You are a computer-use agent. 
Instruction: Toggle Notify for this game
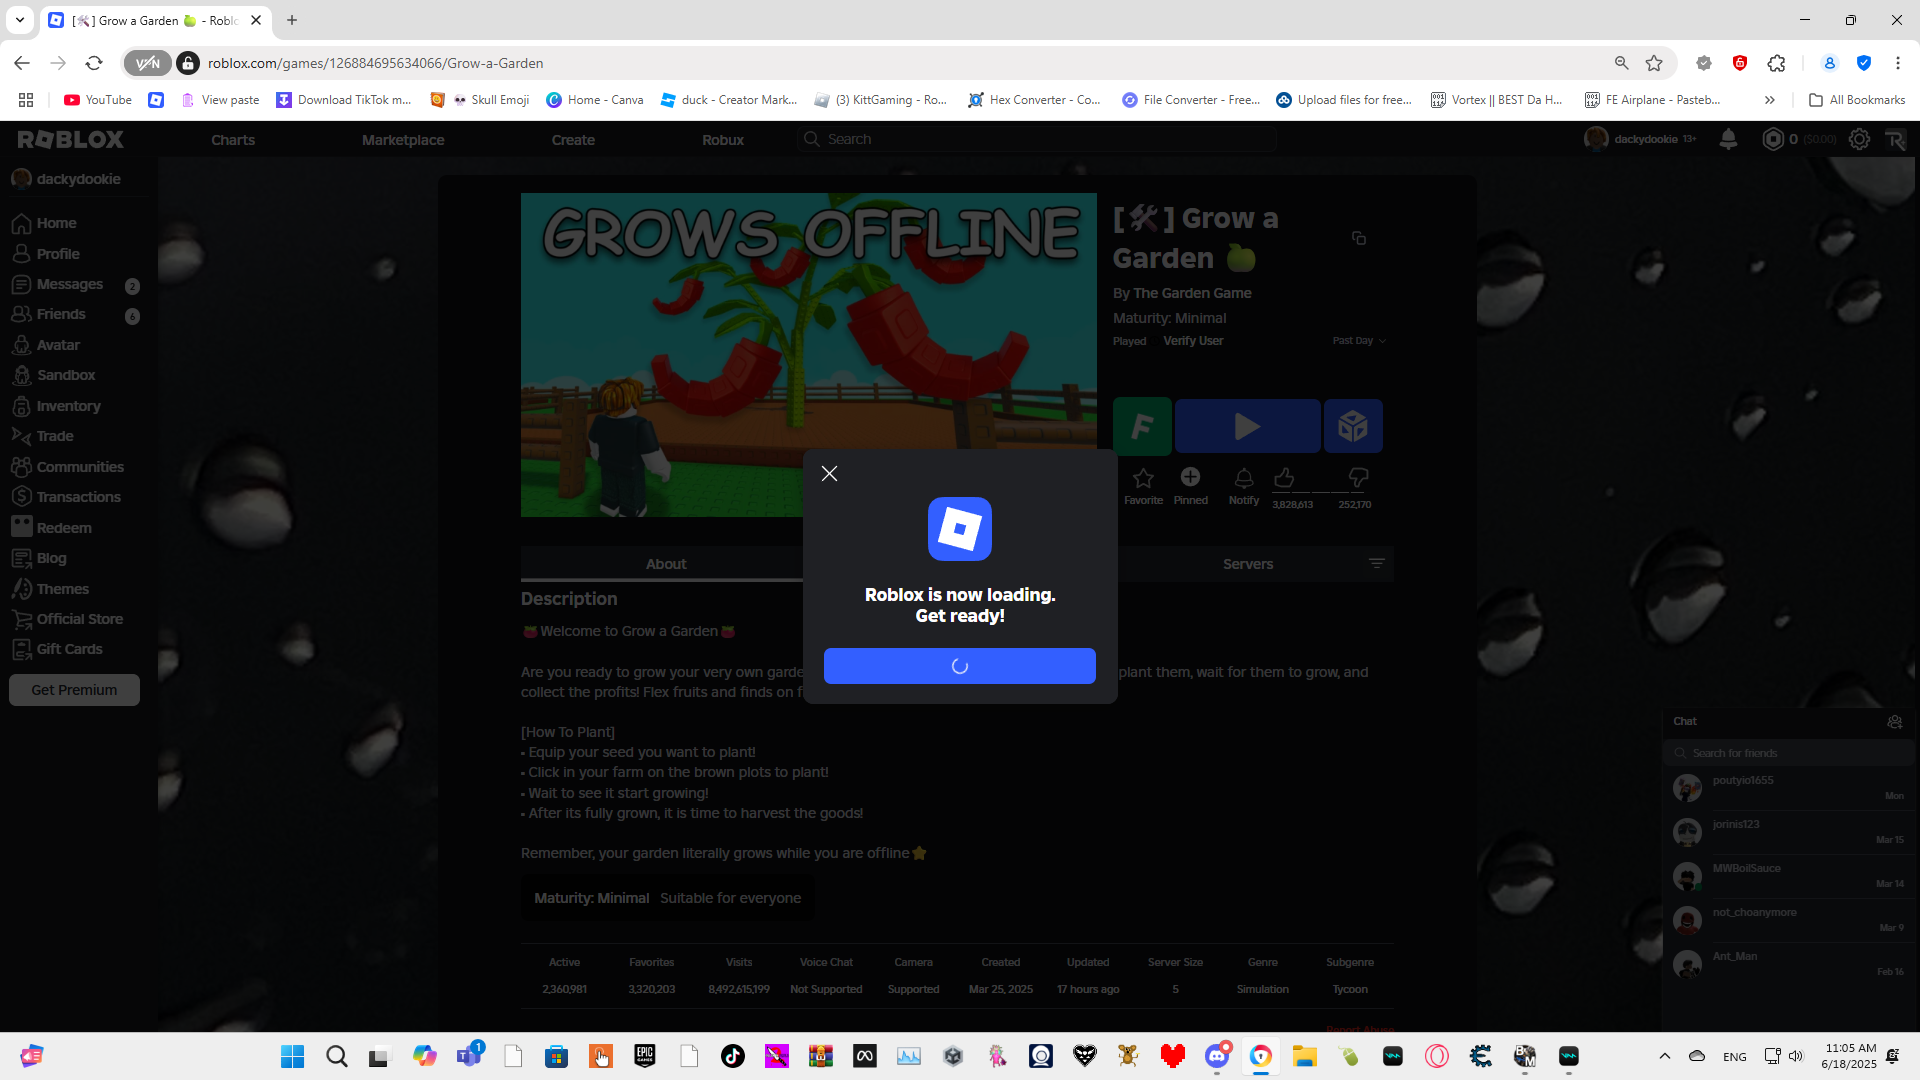coord(1244,486)
